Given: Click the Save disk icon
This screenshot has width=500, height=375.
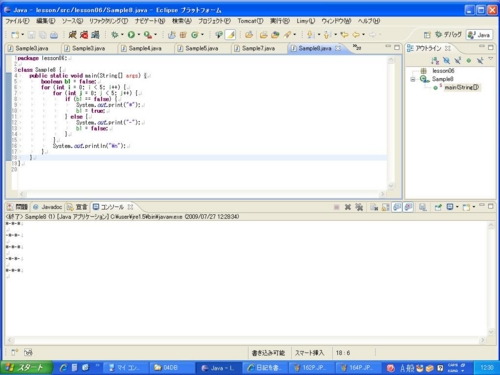Looking at the screenshot, I should [32, 35].
